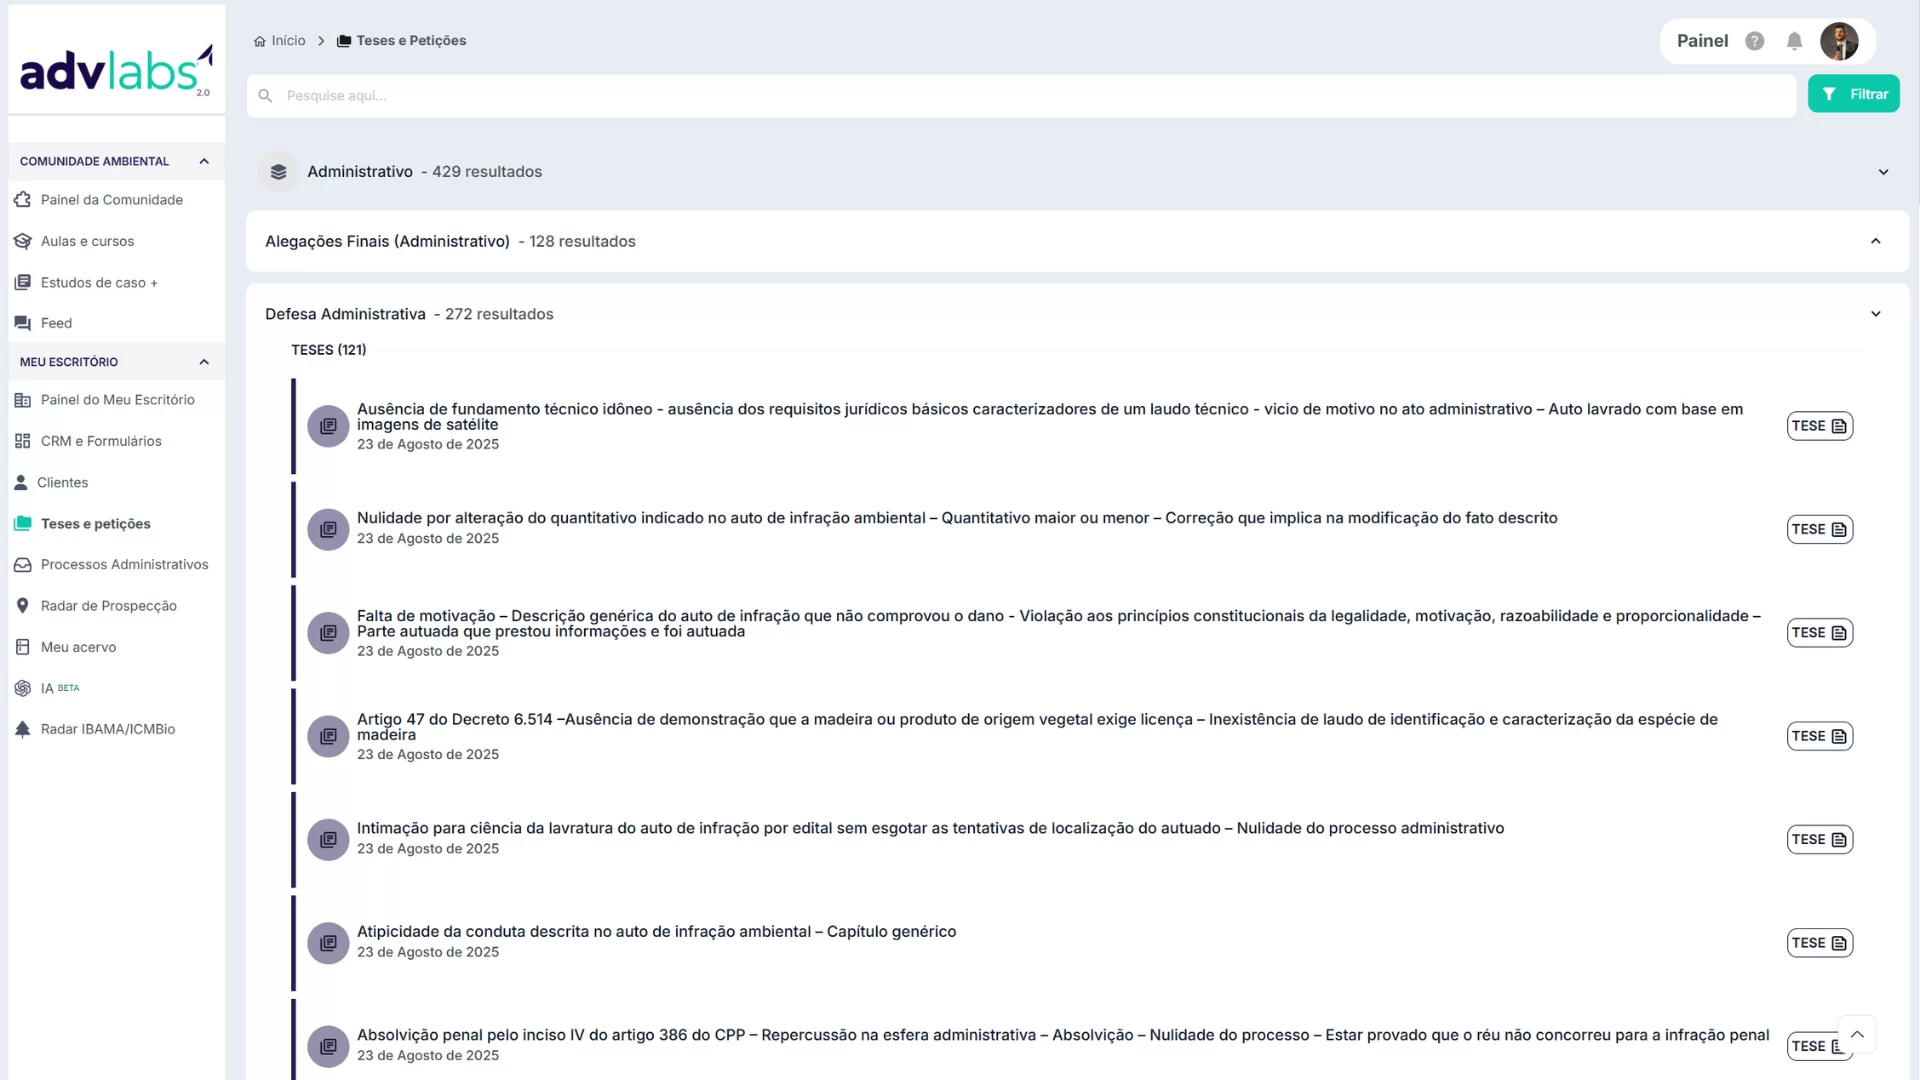
Task: Open the IA Beta sidebar item
Action: (47, 688)
